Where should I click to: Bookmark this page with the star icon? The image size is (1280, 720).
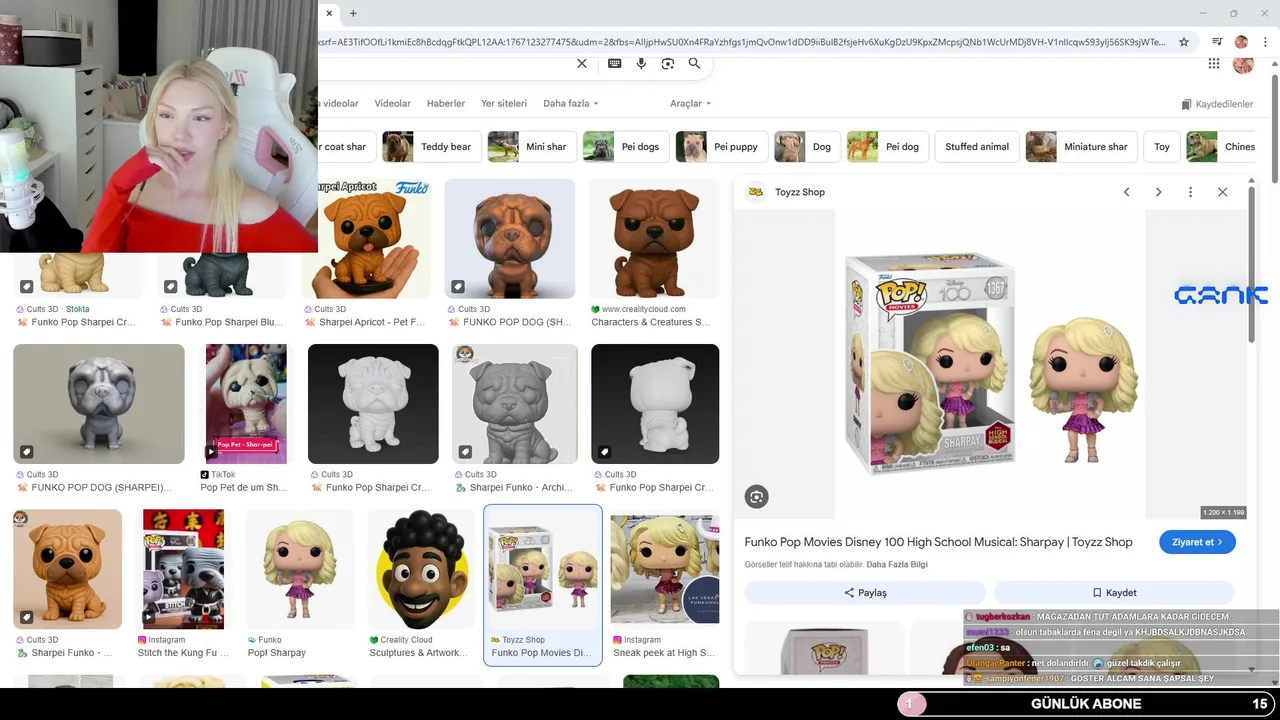pos(1184,42)
